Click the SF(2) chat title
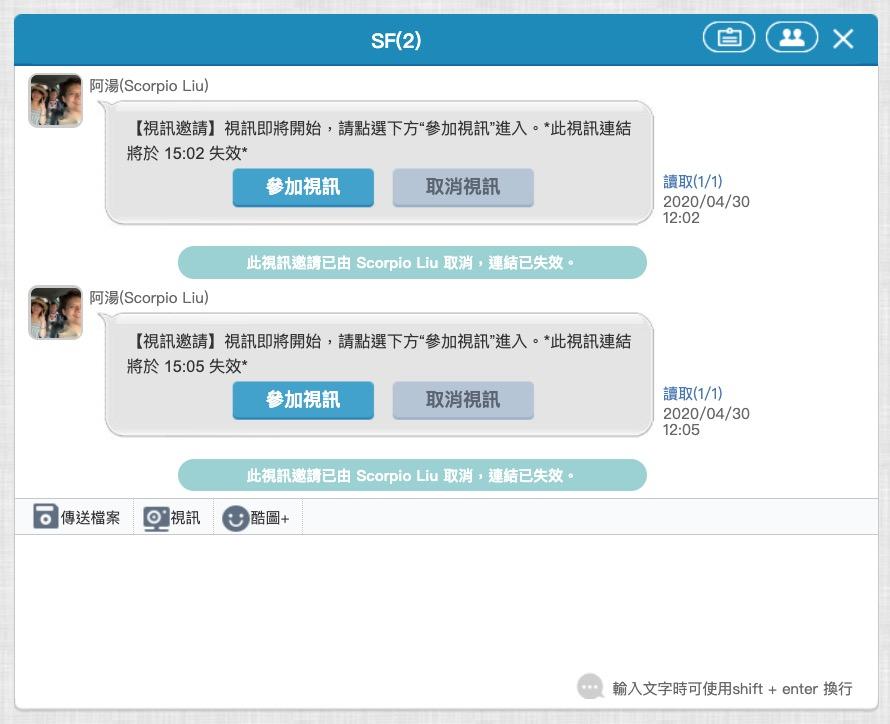 [x=396, y=40]
